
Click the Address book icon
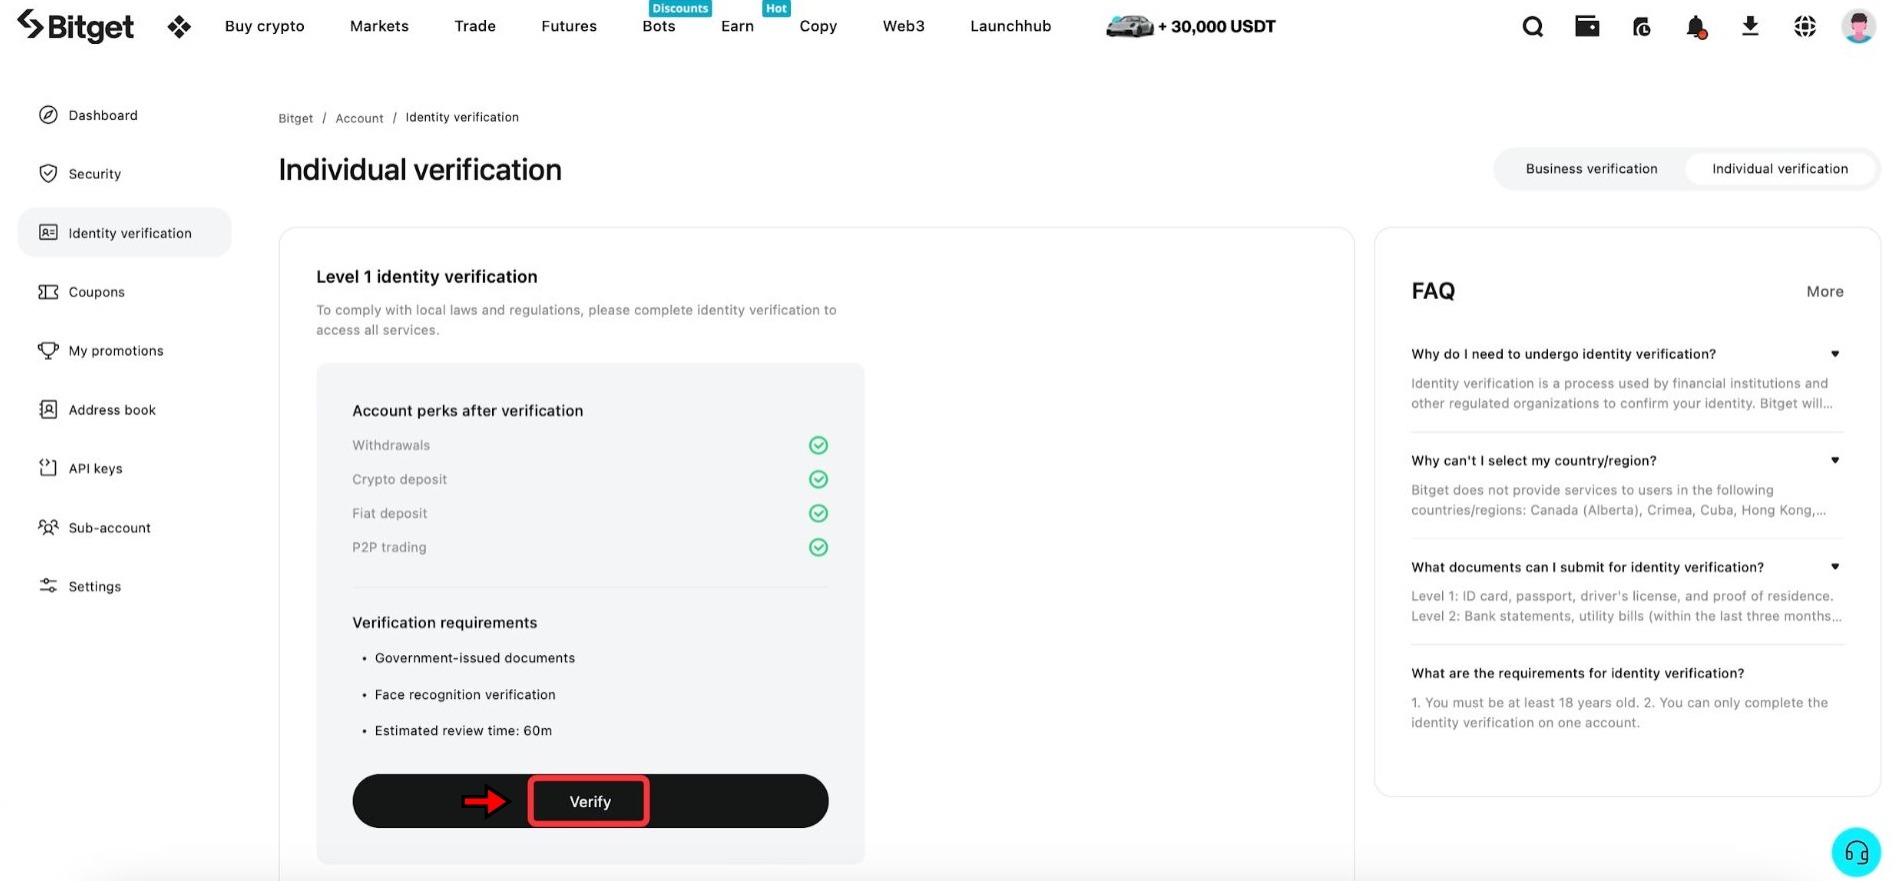[48, 410]
